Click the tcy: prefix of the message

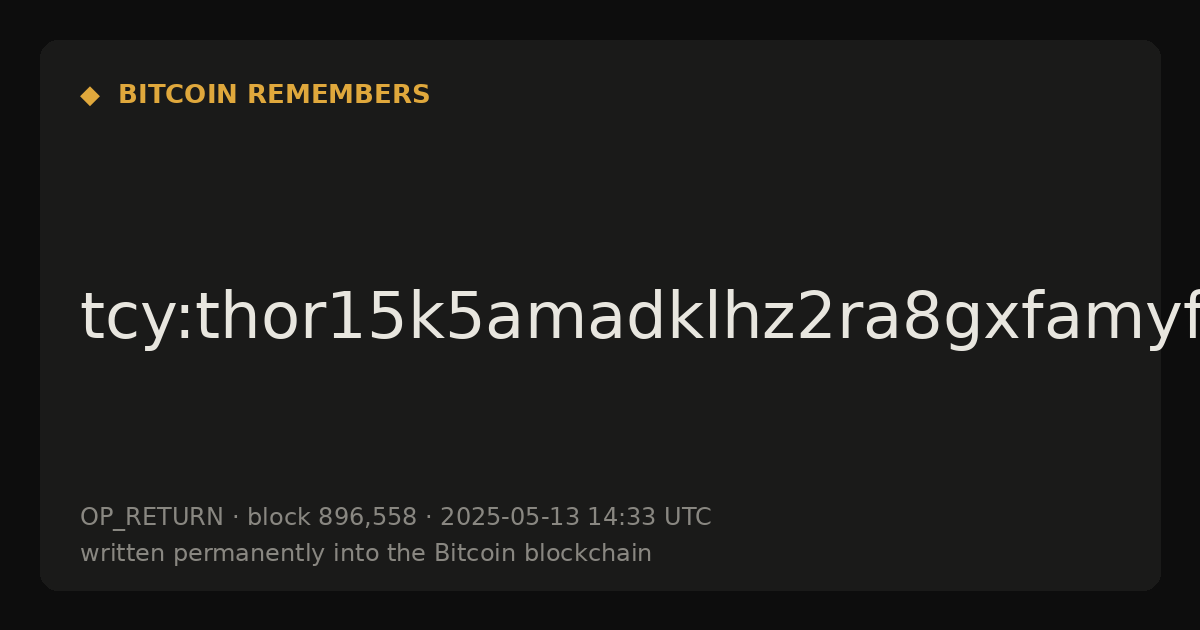tap(137, 318)
